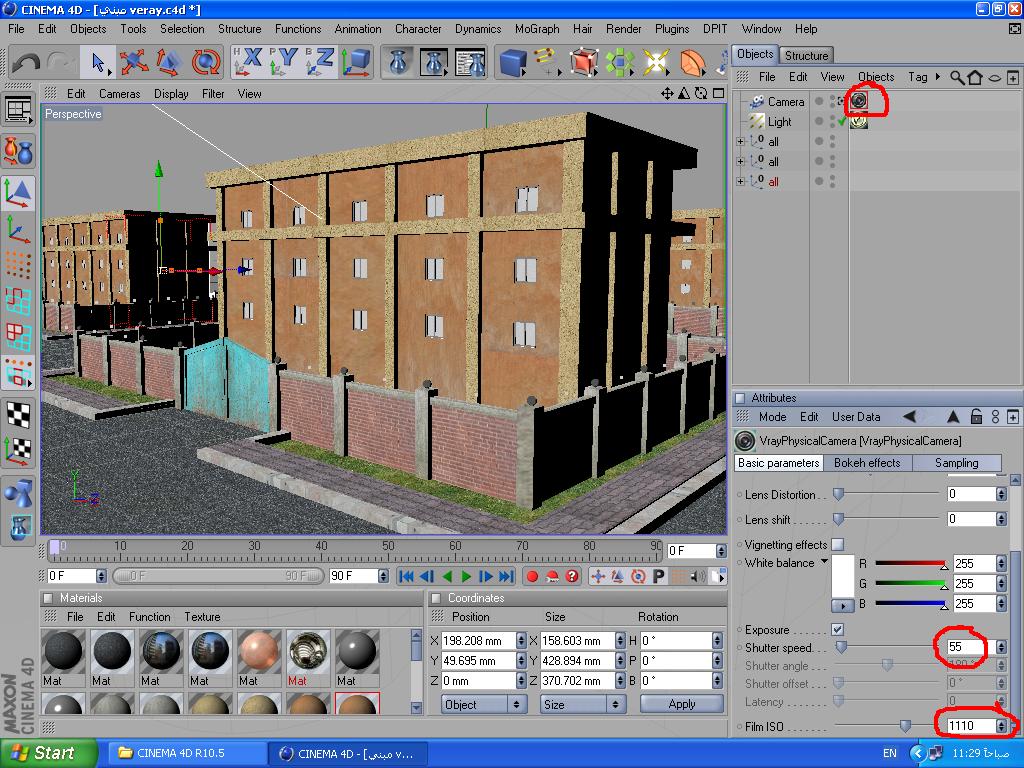
Task: Go to start of animation
Action: 406,576
